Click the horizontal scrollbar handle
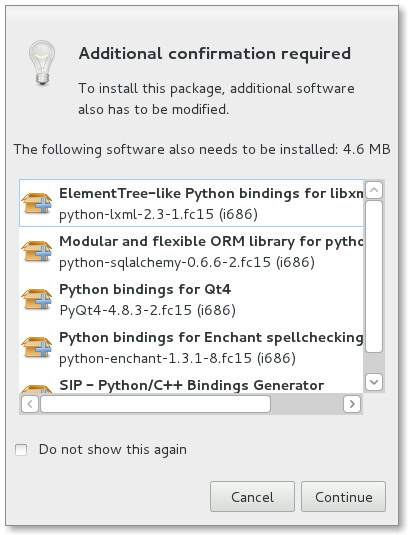The height and width of the screenshot is (535, 408). [156, 404]
